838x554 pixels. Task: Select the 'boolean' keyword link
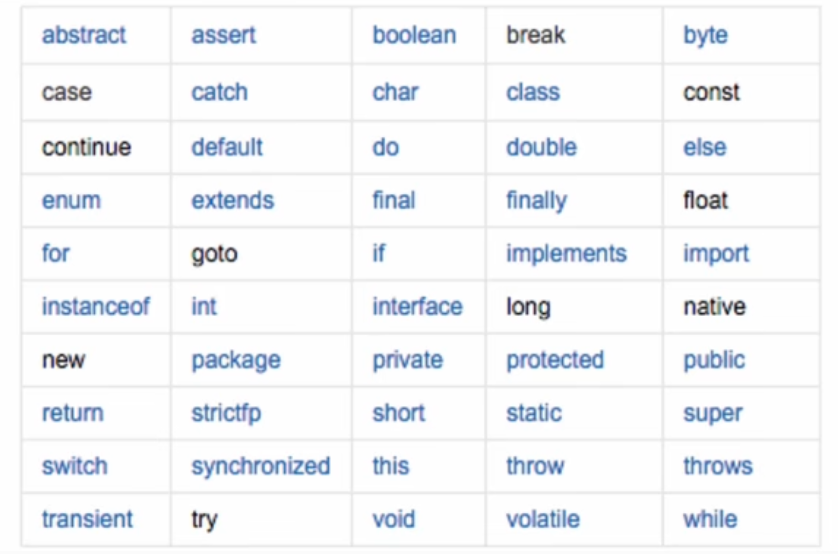click(414, 36)
